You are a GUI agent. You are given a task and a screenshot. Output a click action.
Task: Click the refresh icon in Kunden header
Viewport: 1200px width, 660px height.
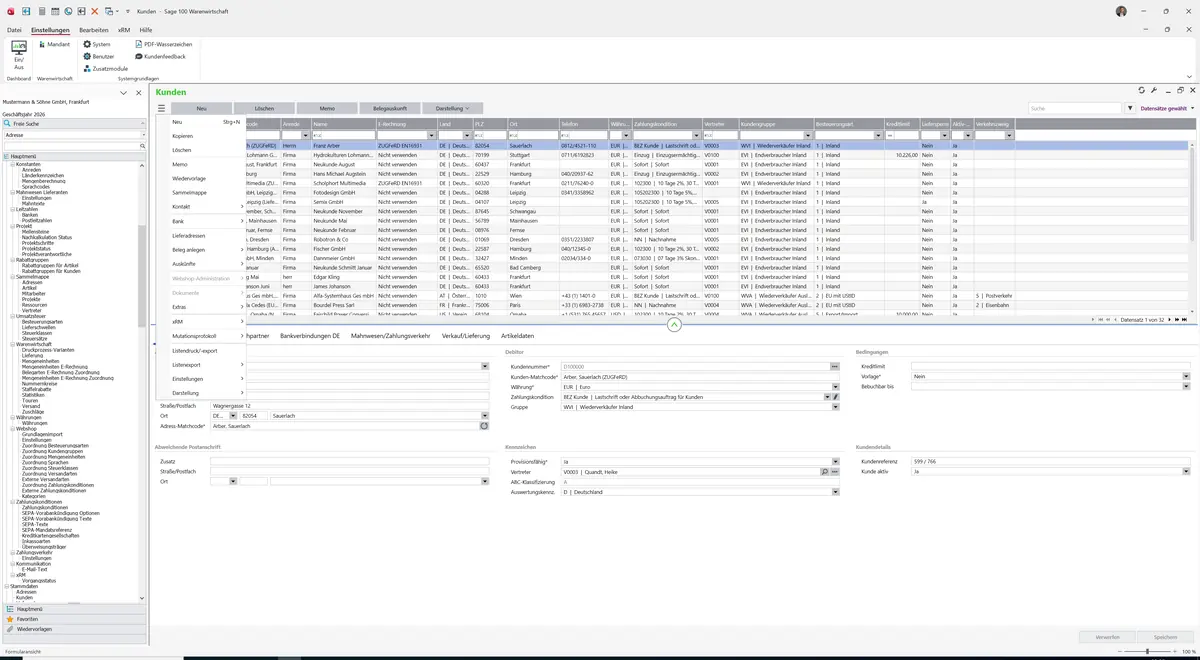click(1142, 91)
